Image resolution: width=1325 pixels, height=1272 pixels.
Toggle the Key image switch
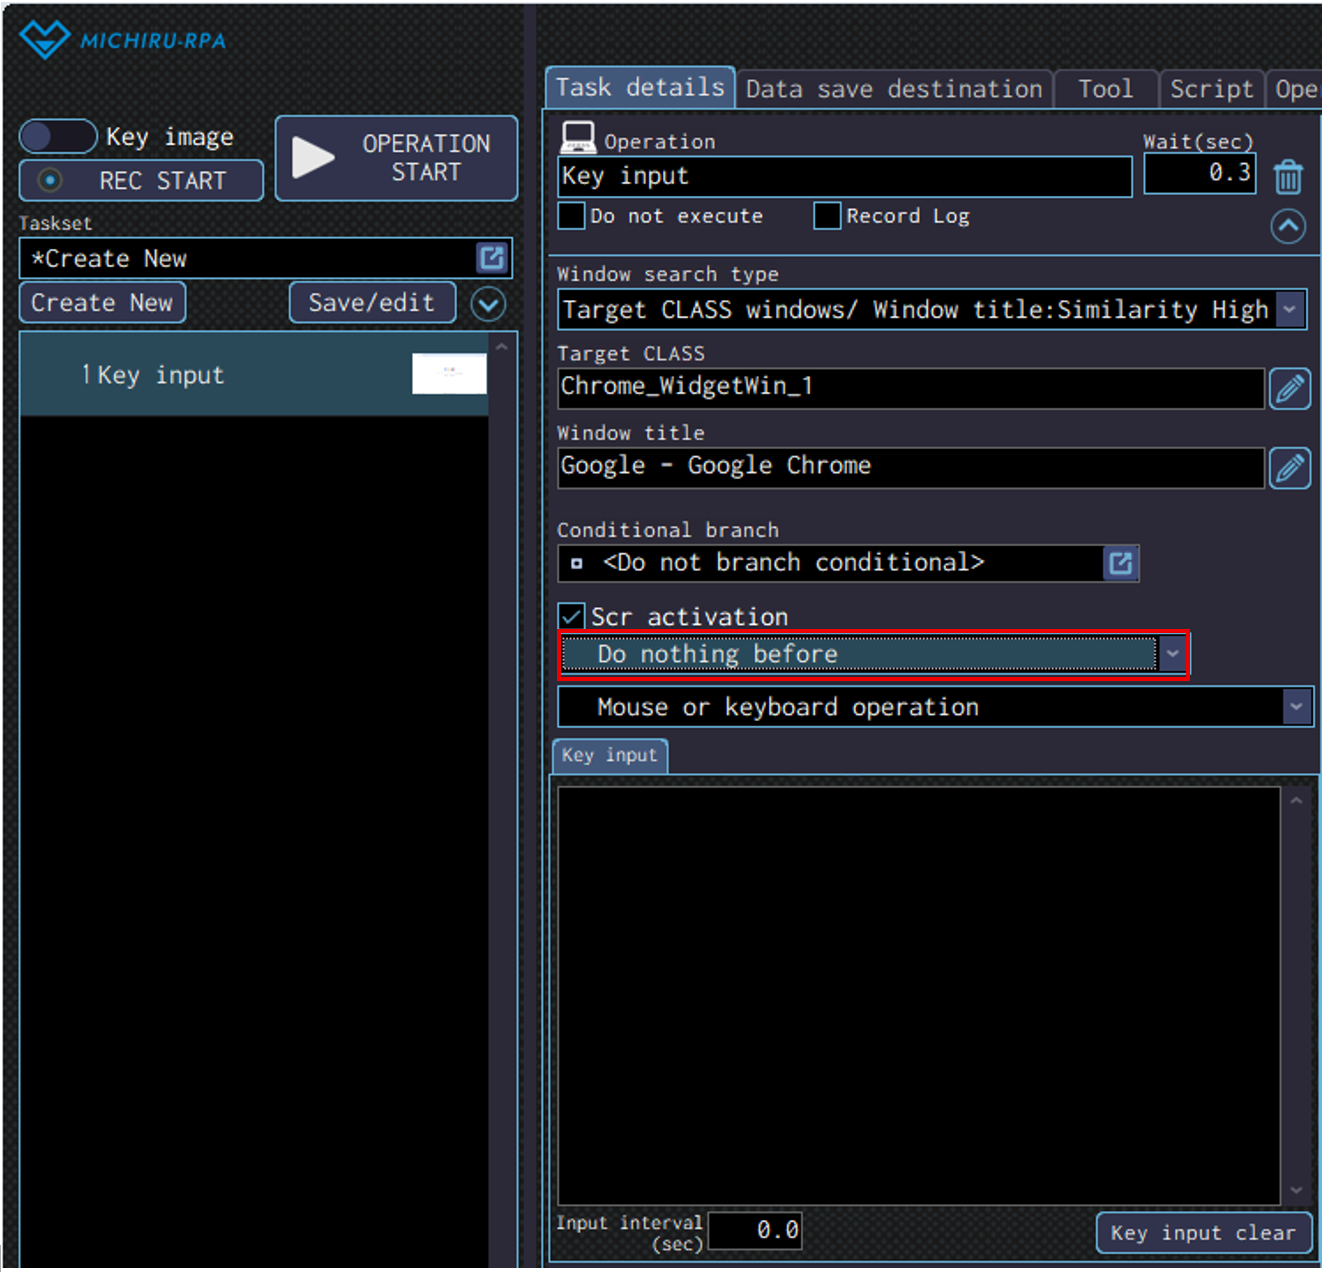coord(58,136)
